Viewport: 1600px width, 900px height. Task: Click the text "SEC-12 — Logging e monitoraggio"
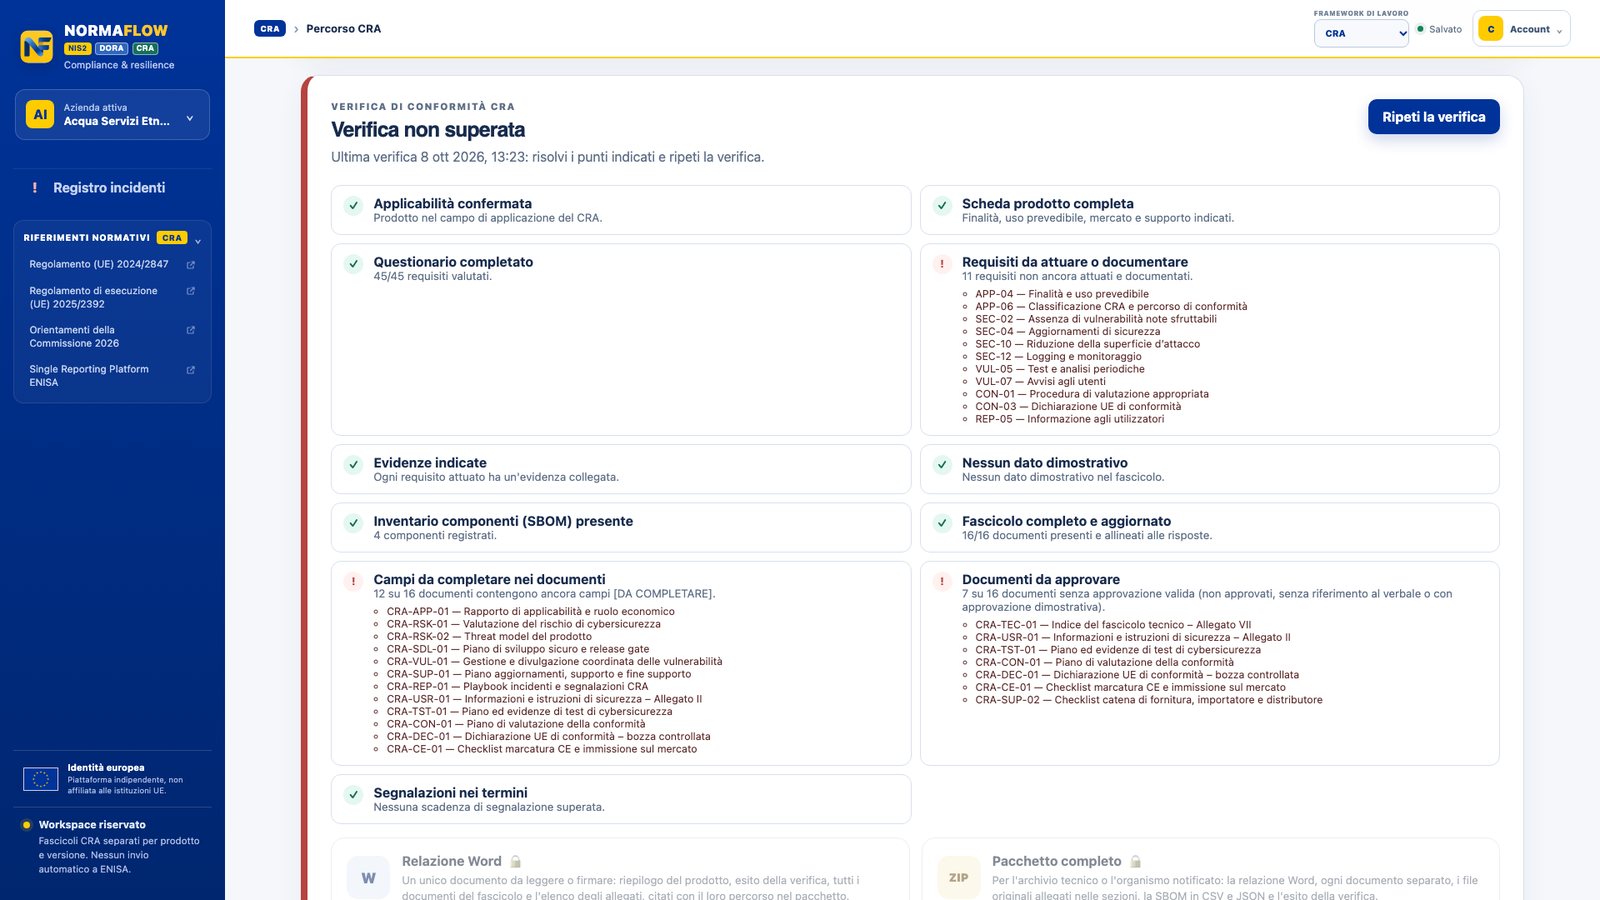coord(1058,357)
